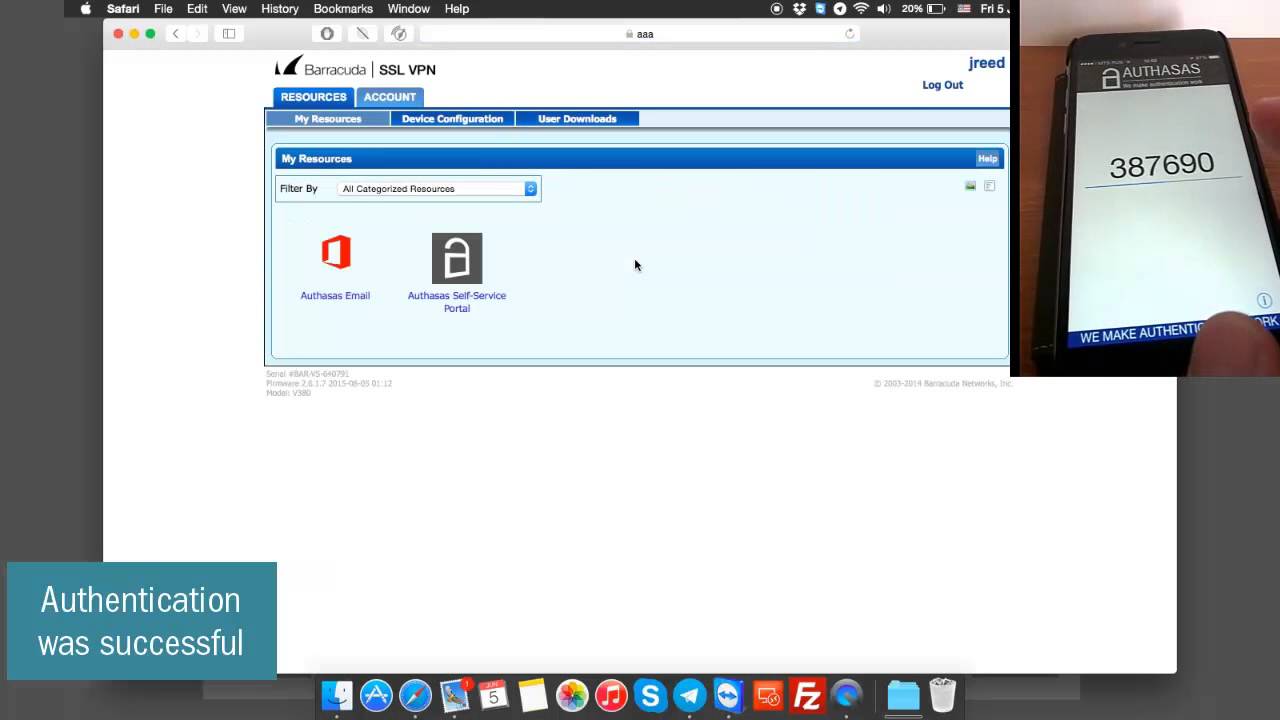Launch TeamViewer from the Dock
Screen dimensions: 1280x720
pos(728,695)
